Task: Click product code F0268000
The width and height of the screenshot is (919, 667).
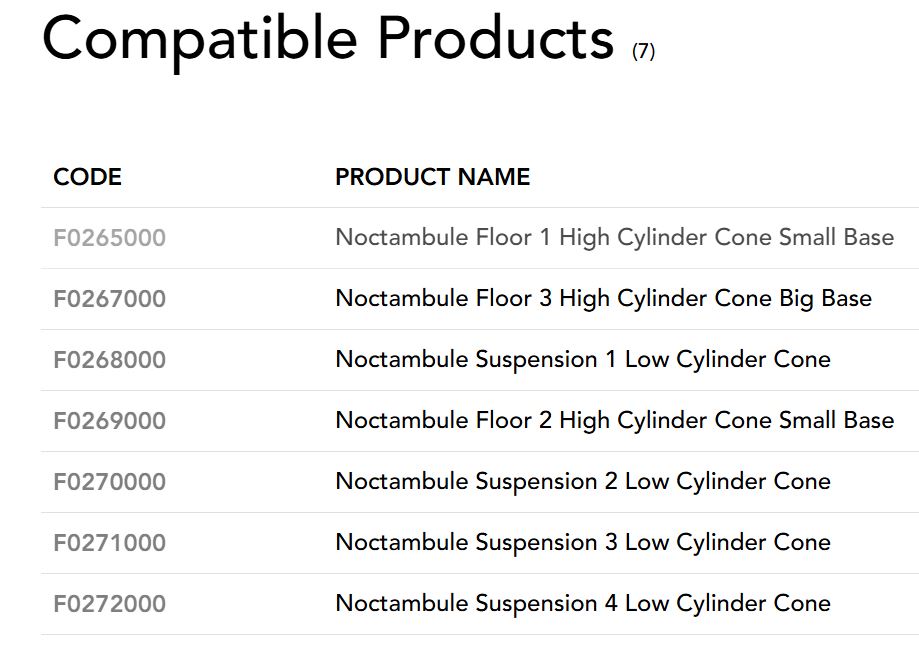Action: click(109, 360)
